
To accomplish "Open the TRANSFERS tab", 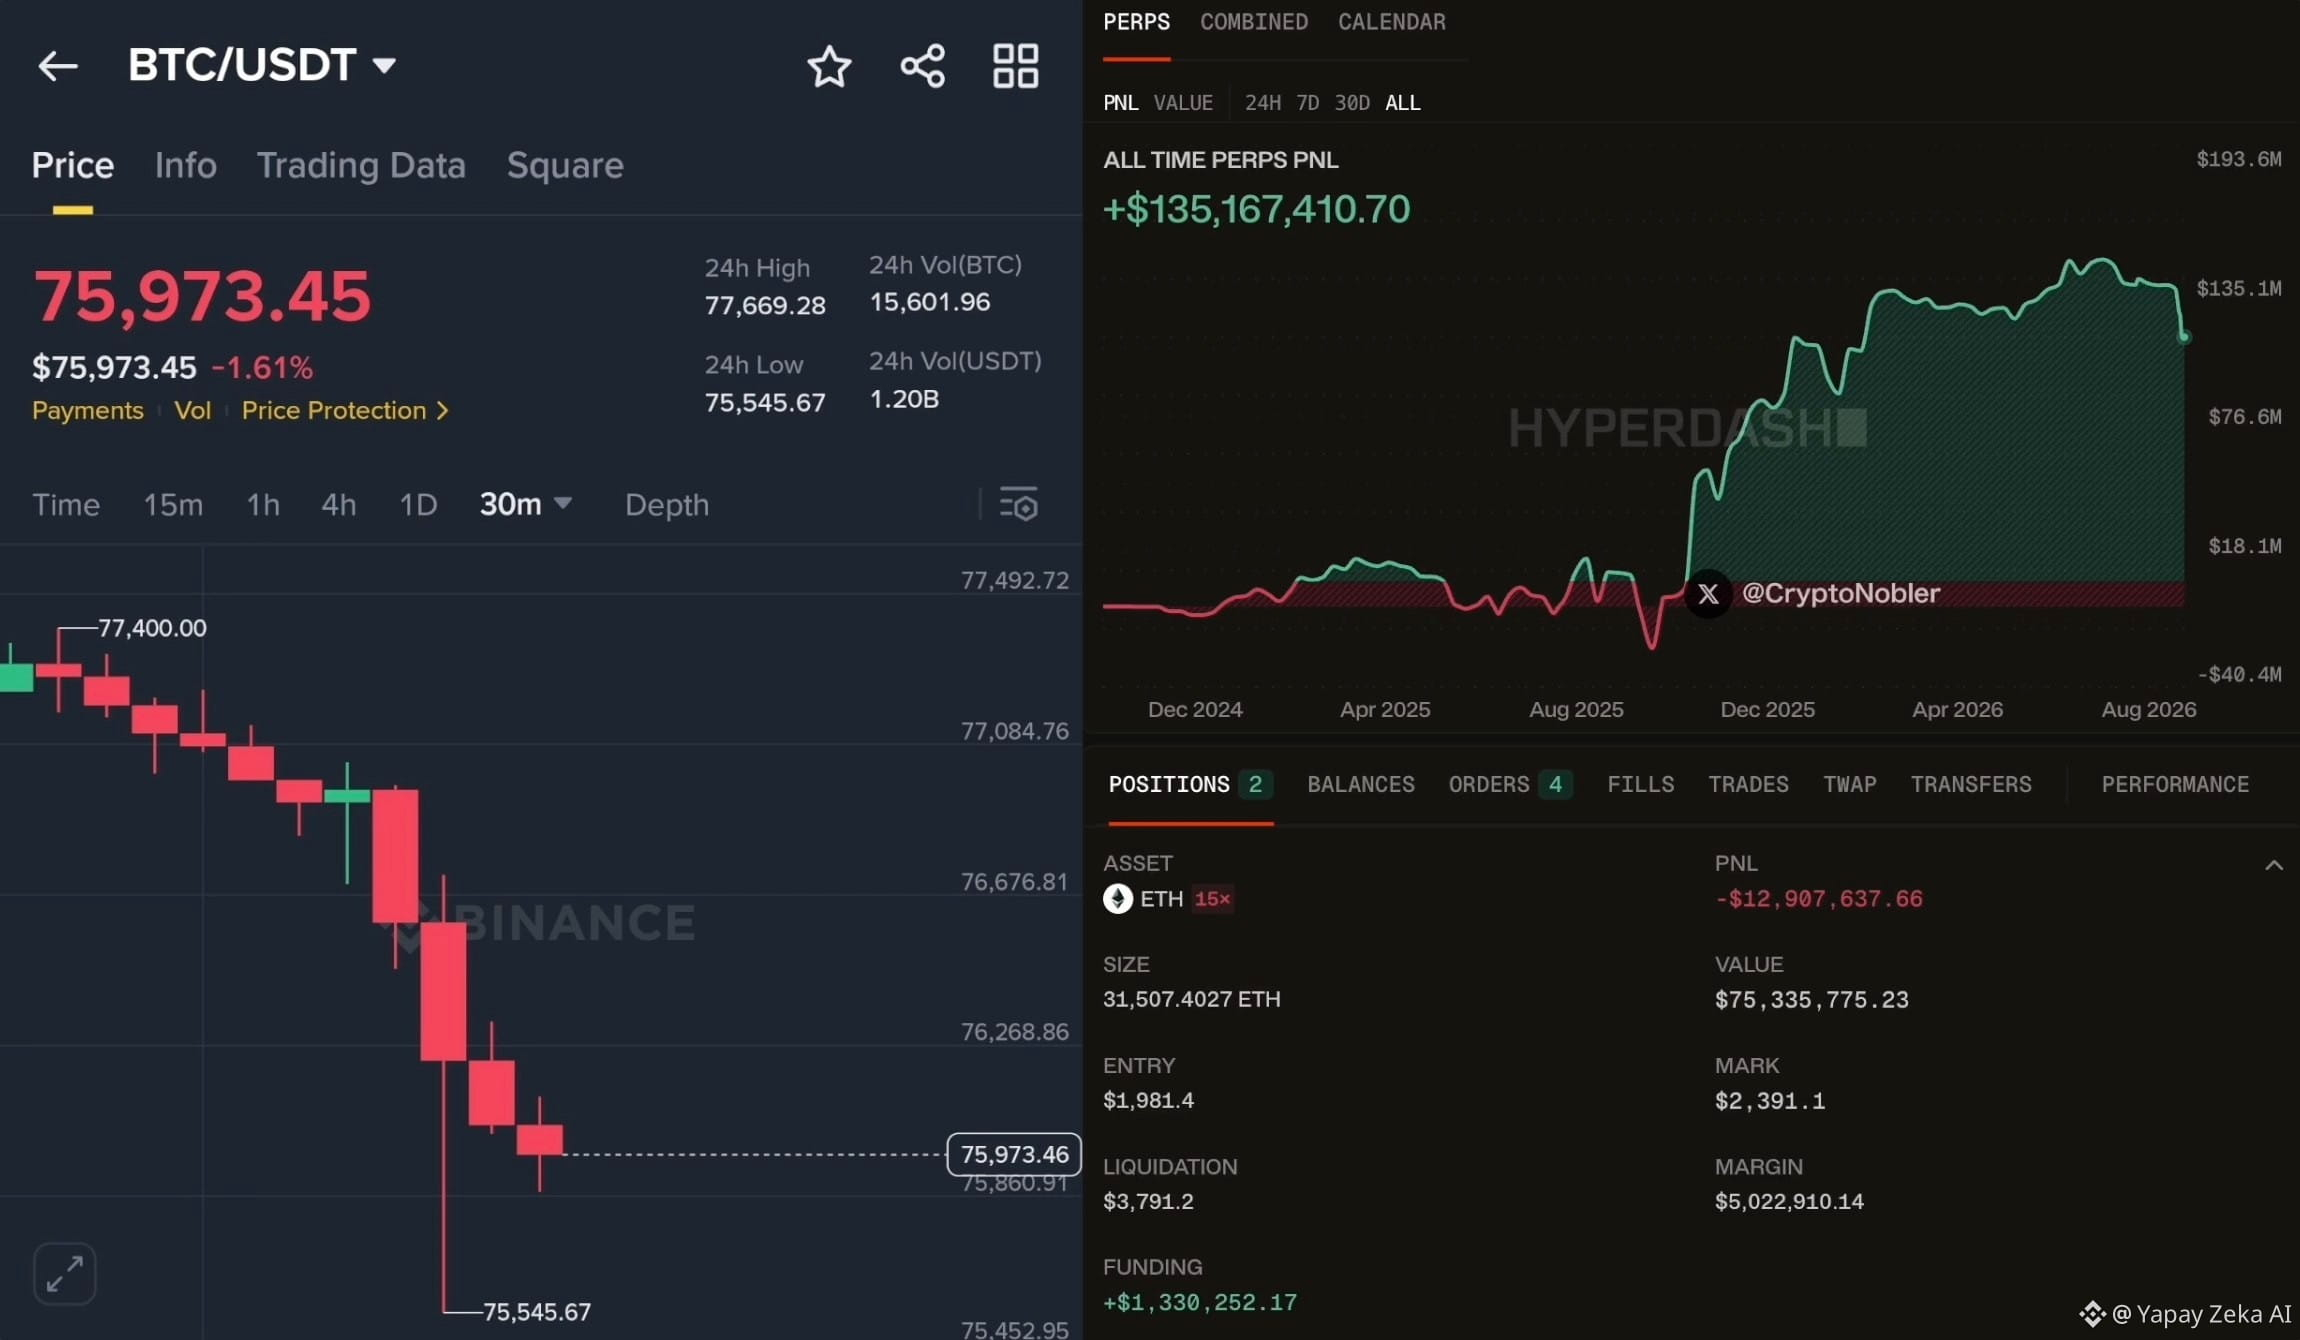I will [x=1971, y=785].
